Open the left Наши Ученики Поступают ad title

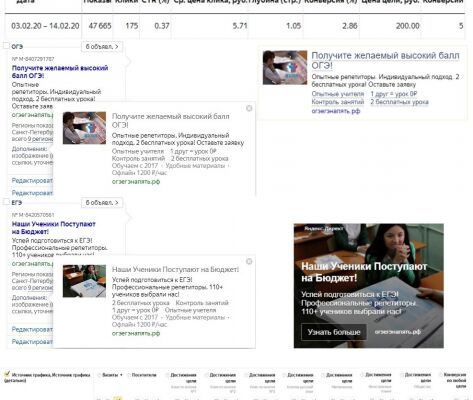54,228
